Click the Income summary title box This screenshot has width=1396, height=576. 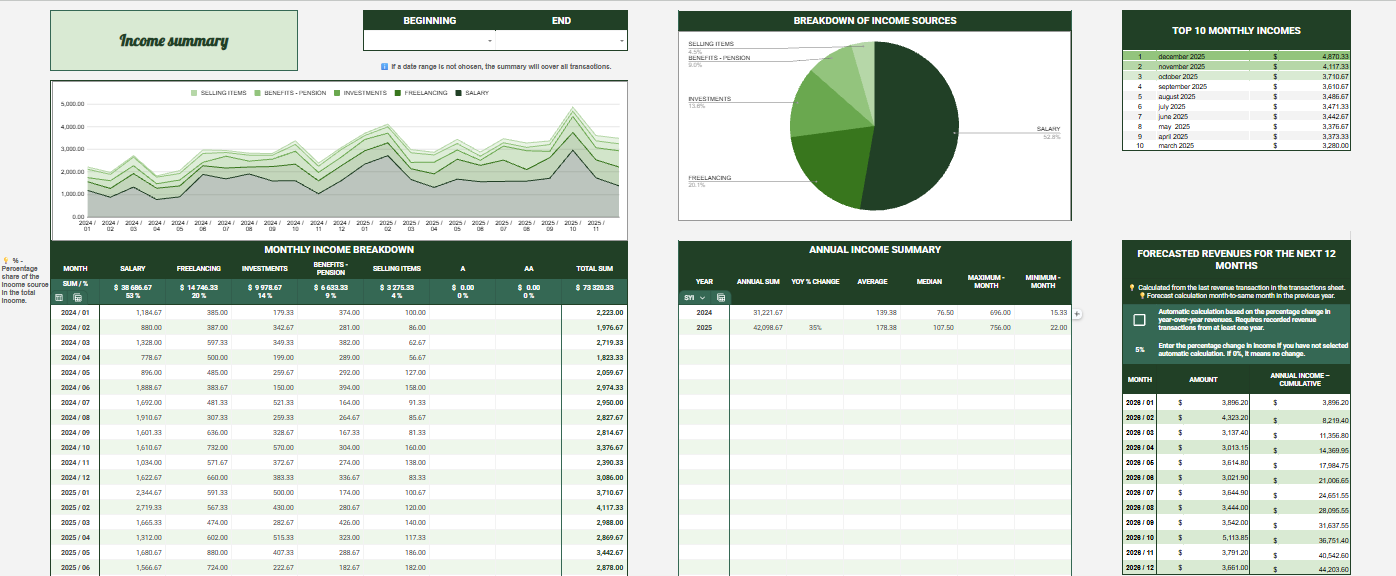pyautogui.click(x=174, y=41)
